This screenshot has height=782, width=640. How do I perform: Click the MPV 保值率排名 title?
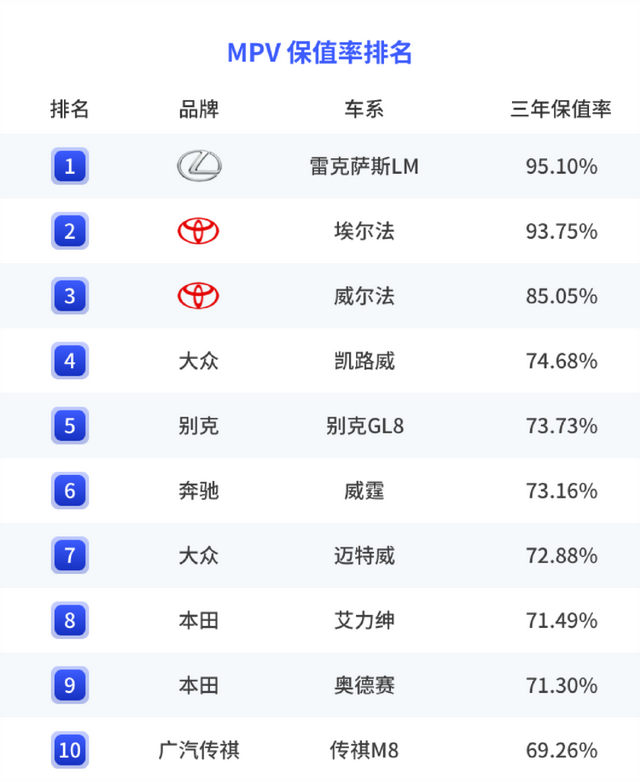tap(320, 52)
